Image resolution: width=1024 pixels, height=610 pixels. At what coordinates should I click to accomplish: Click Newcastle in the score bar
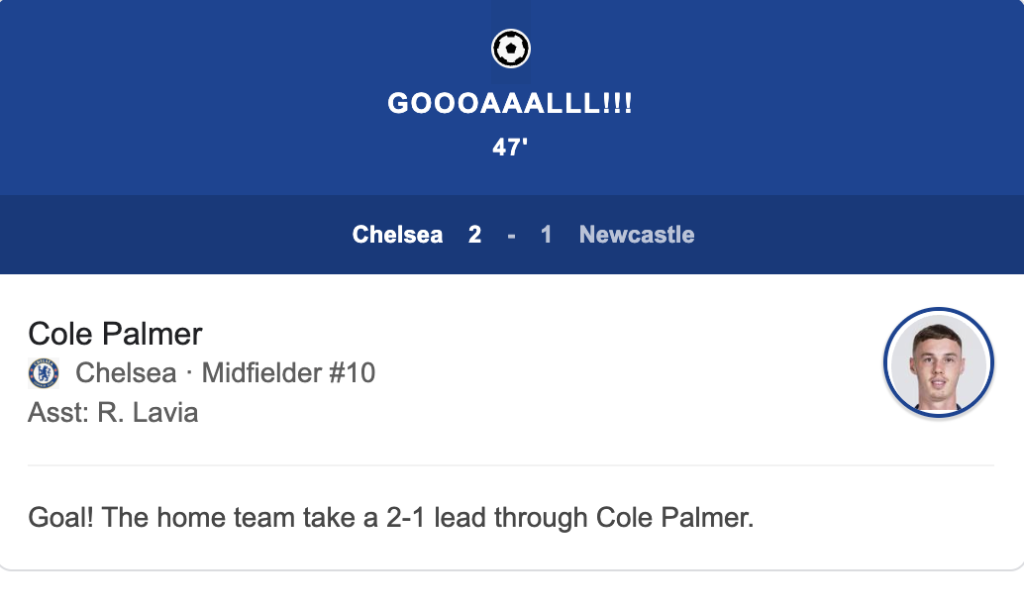(636, 235)
